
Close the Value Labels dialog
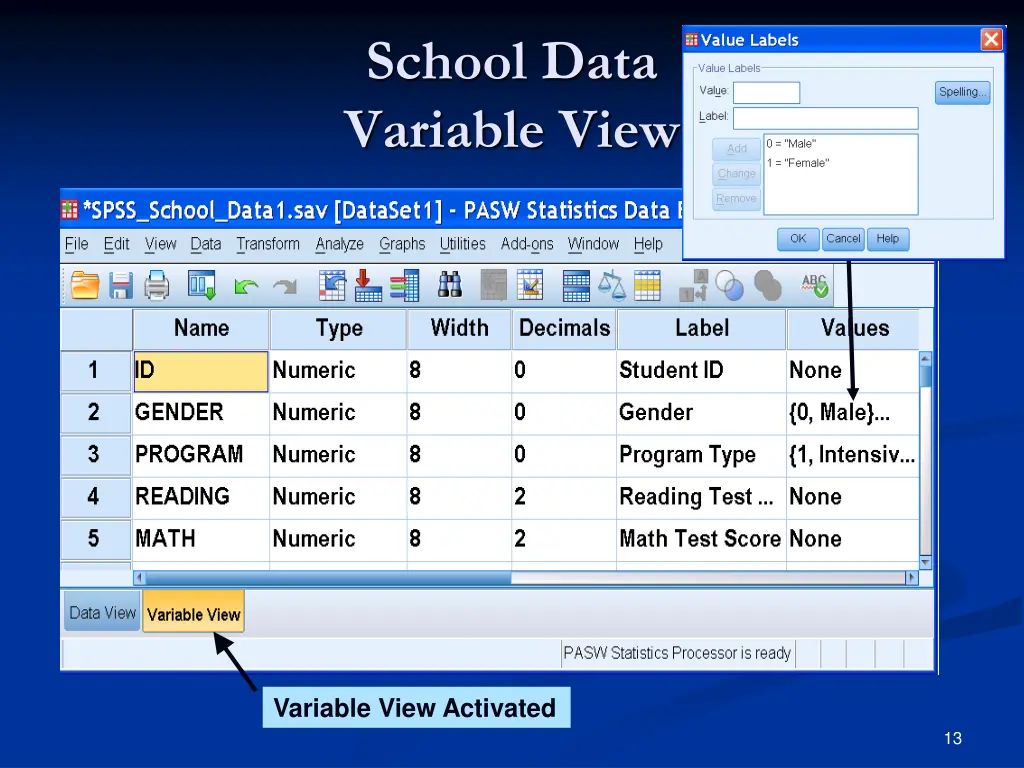(991, 40)
